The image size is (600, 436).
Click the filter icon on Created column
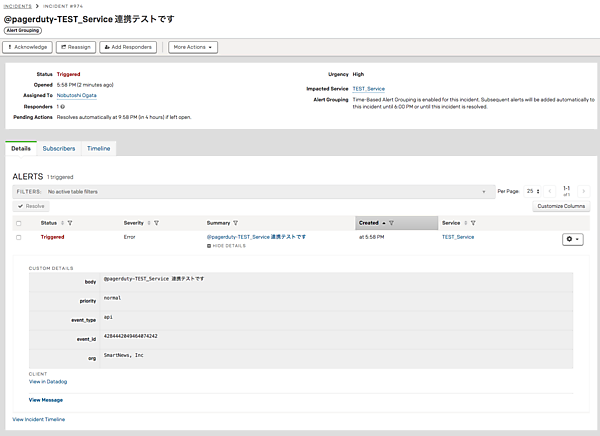pyautogui.click(x=391, y=223)
